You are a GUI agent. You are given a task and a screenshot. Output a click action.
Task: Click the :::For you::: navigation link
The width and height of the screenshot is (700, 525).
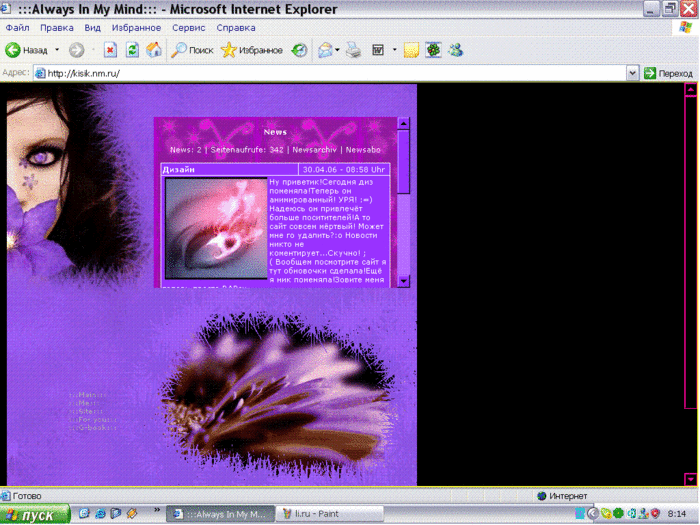pos(93,420)
